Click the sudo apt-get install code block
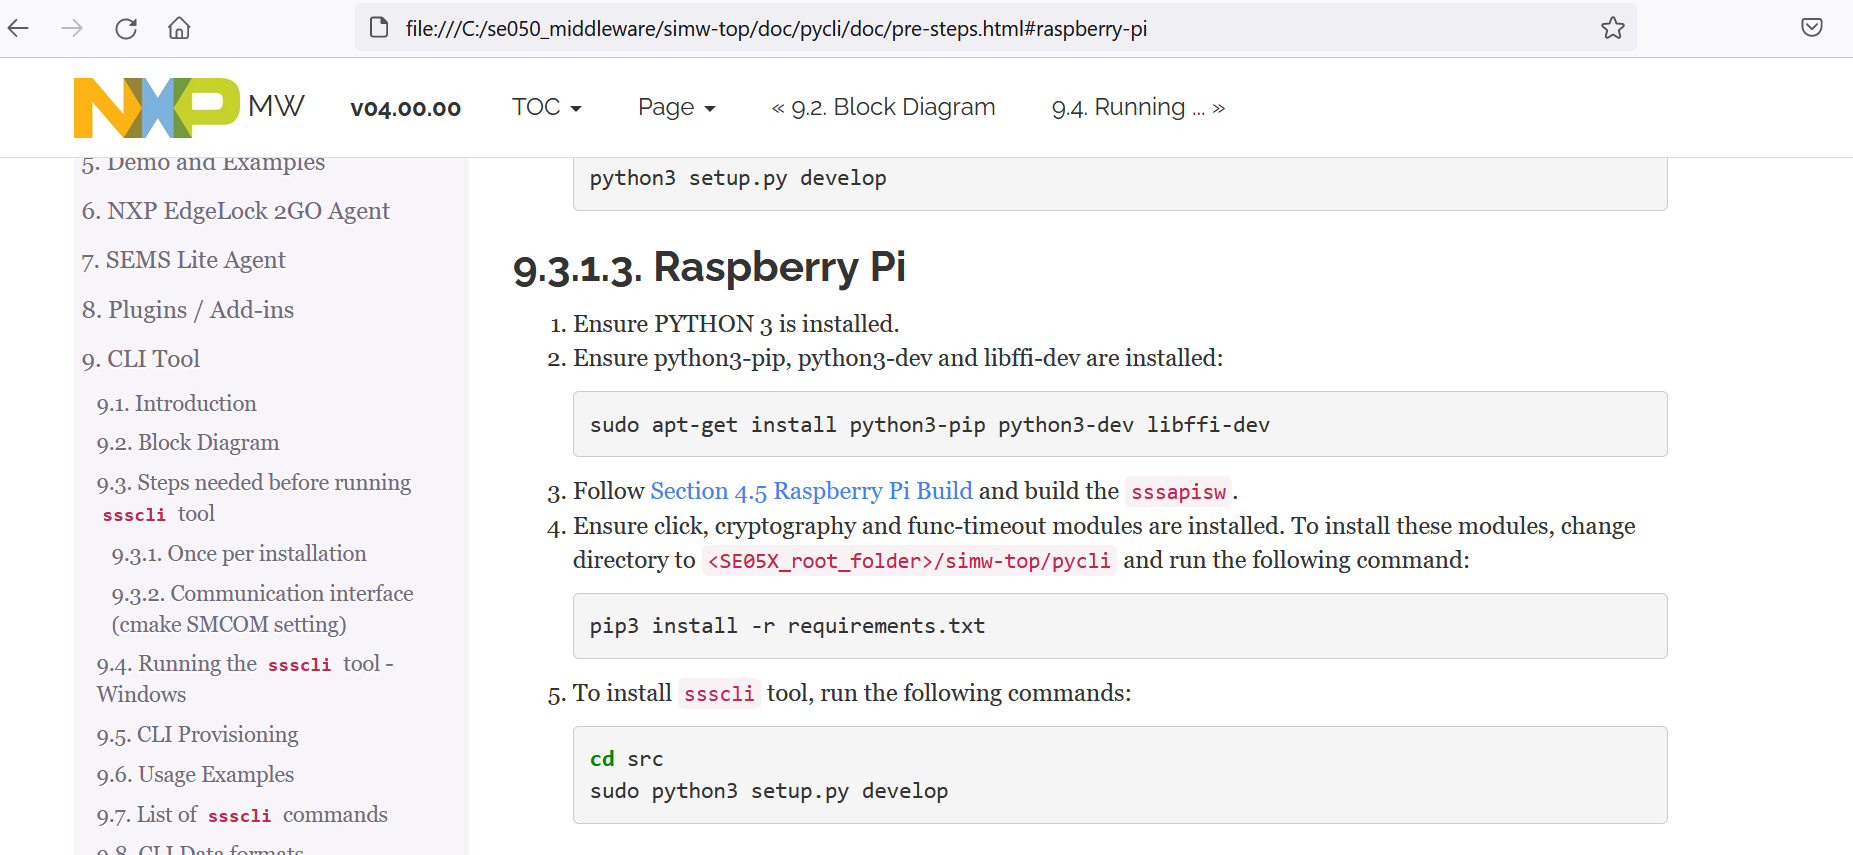The image size is (1853, 855). [1120, 424]
